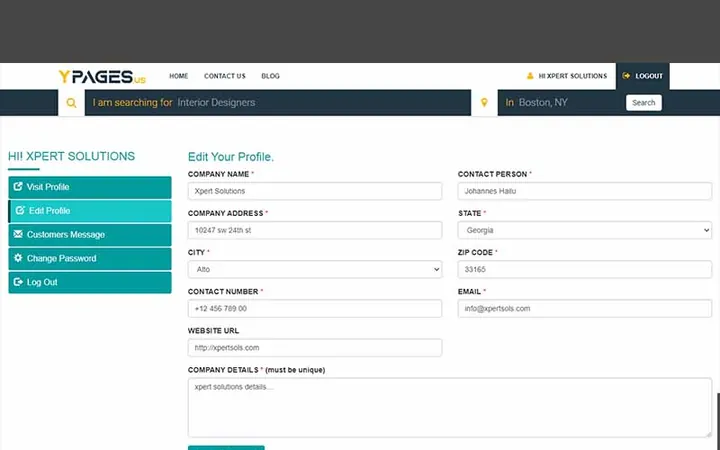
Task: Click the Email field
Action: tap(585, 309)
